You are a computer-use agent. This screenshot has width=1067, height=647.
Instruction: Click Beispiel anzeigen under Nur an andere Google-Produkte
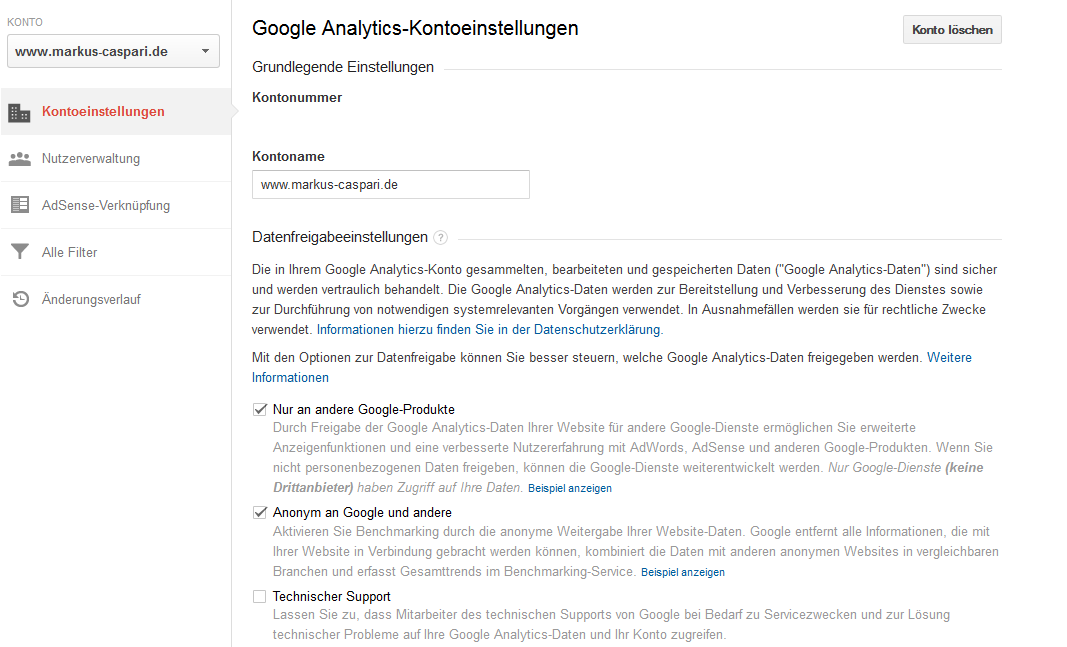(570, 489)
